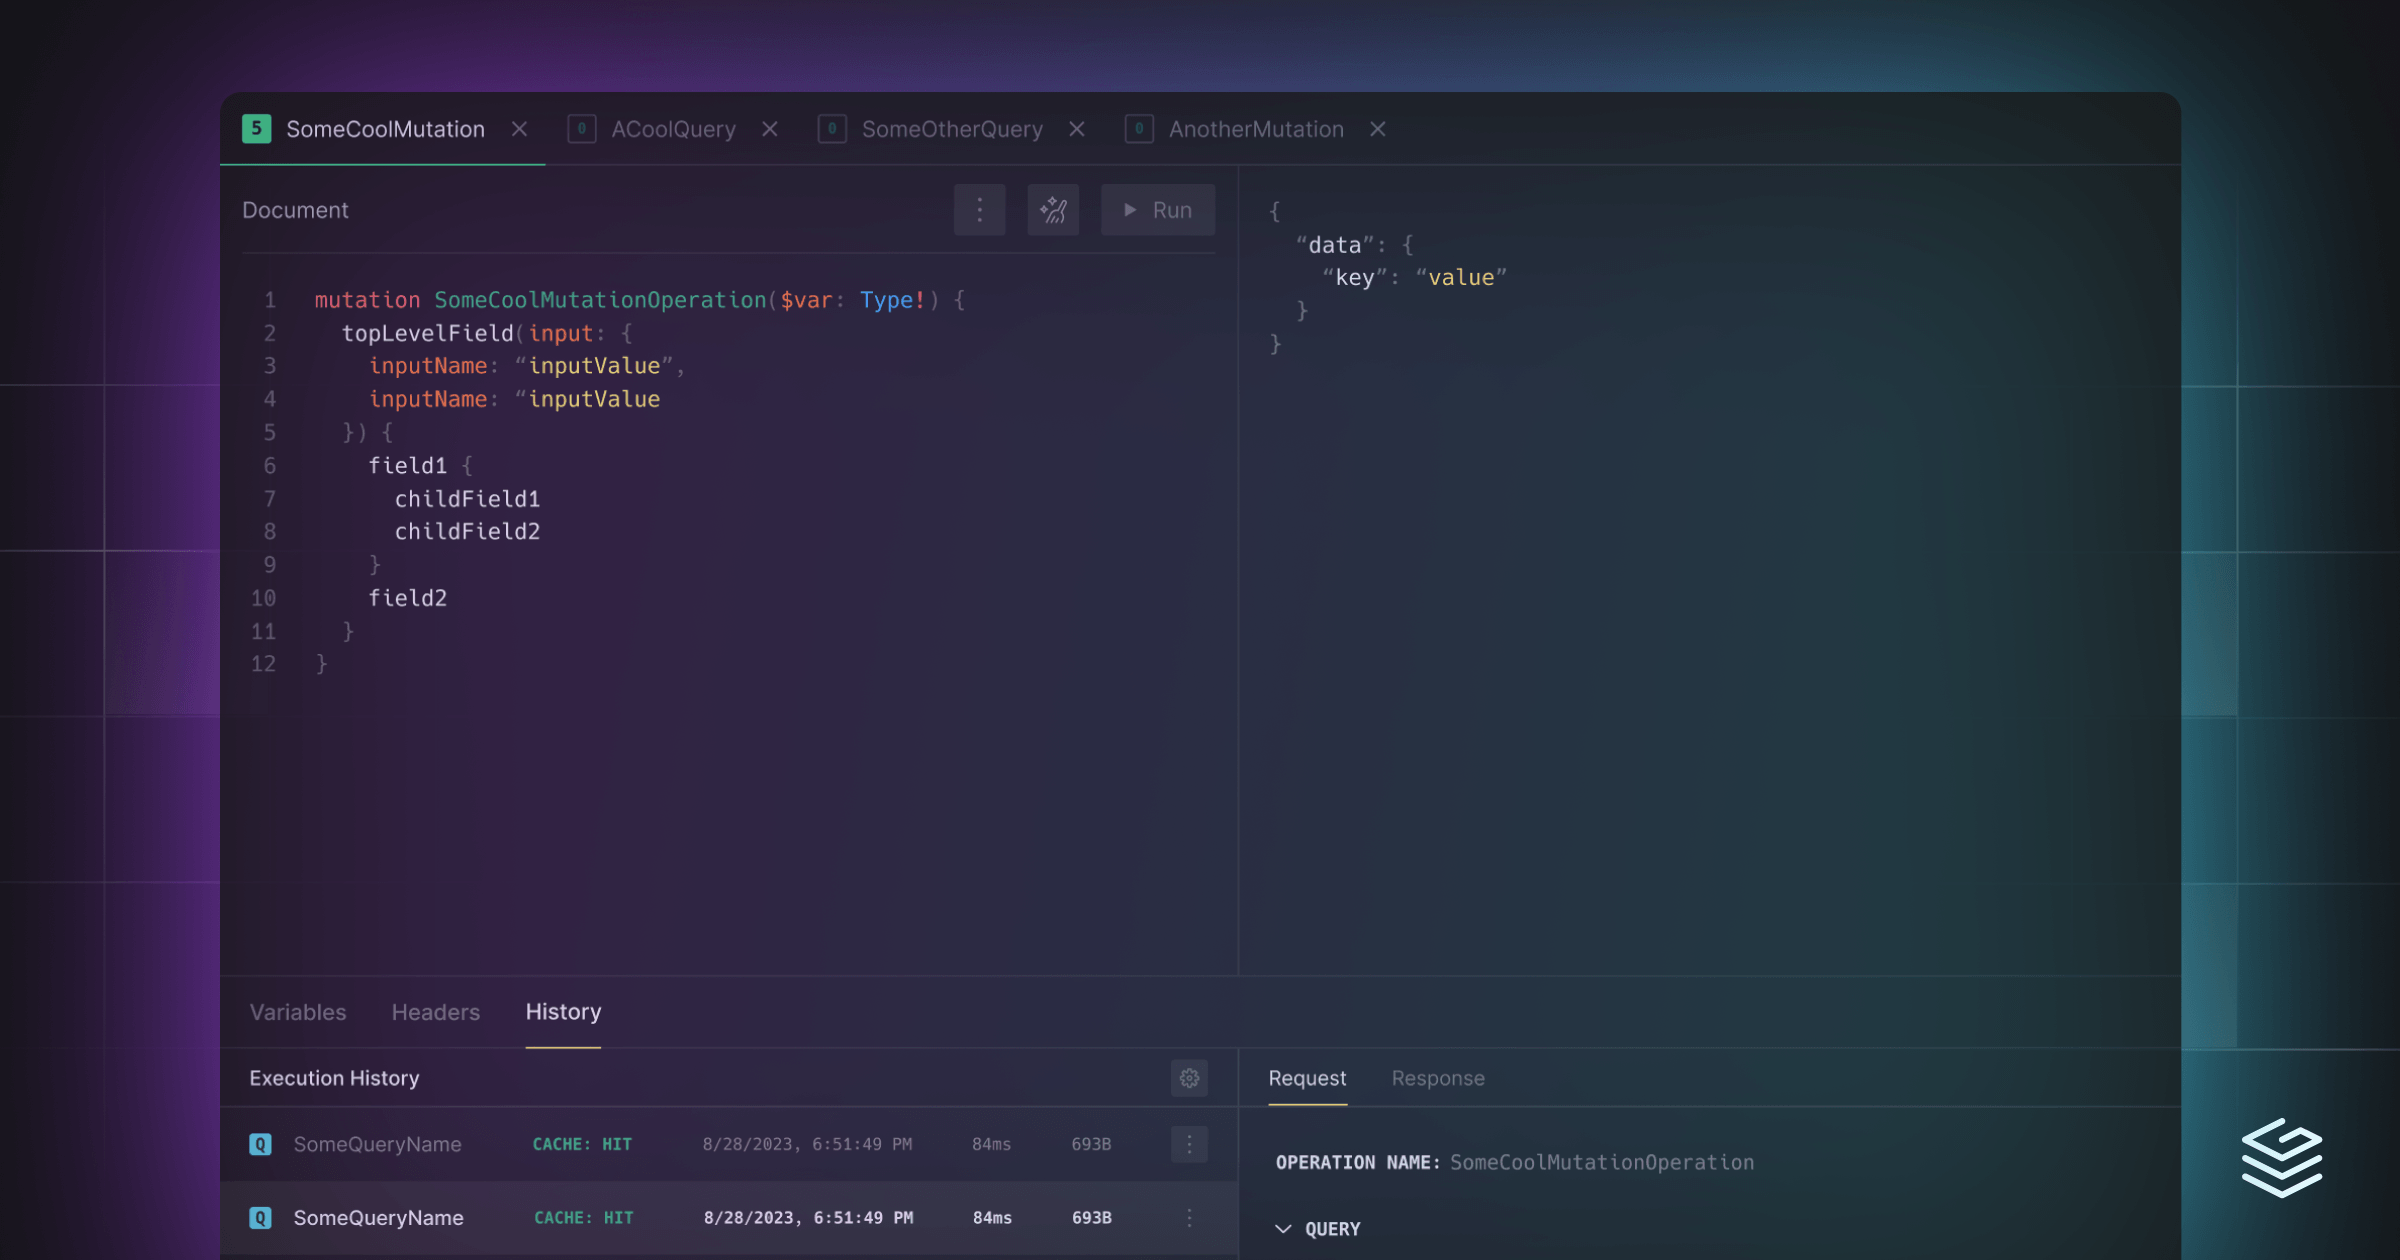Switch to the AnotherMutation tab
This screenshot has height=1260, width=2400.
pos(1256,129)
